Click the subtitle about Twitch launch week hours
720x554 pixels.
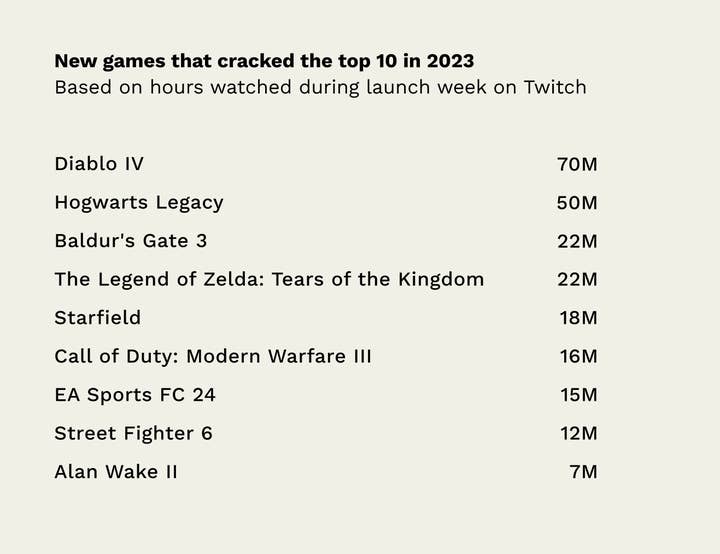coord(320,87)
